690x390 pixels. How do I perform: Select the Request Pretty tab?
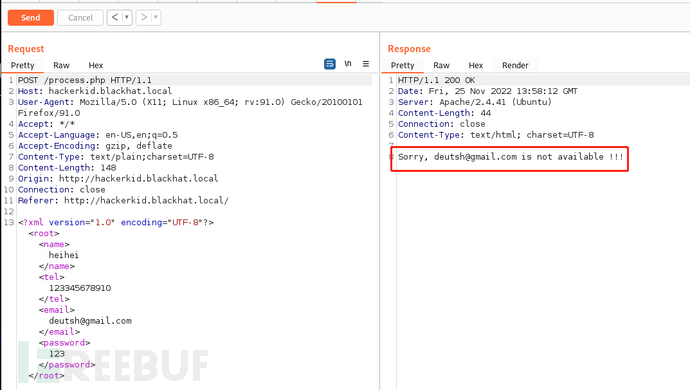point(22,65)
